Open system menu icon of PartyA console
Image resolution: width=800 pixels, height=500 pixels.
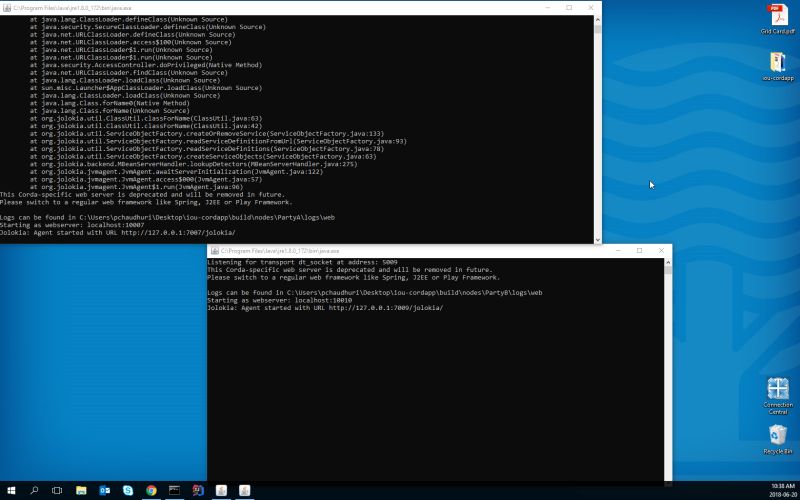7,8
